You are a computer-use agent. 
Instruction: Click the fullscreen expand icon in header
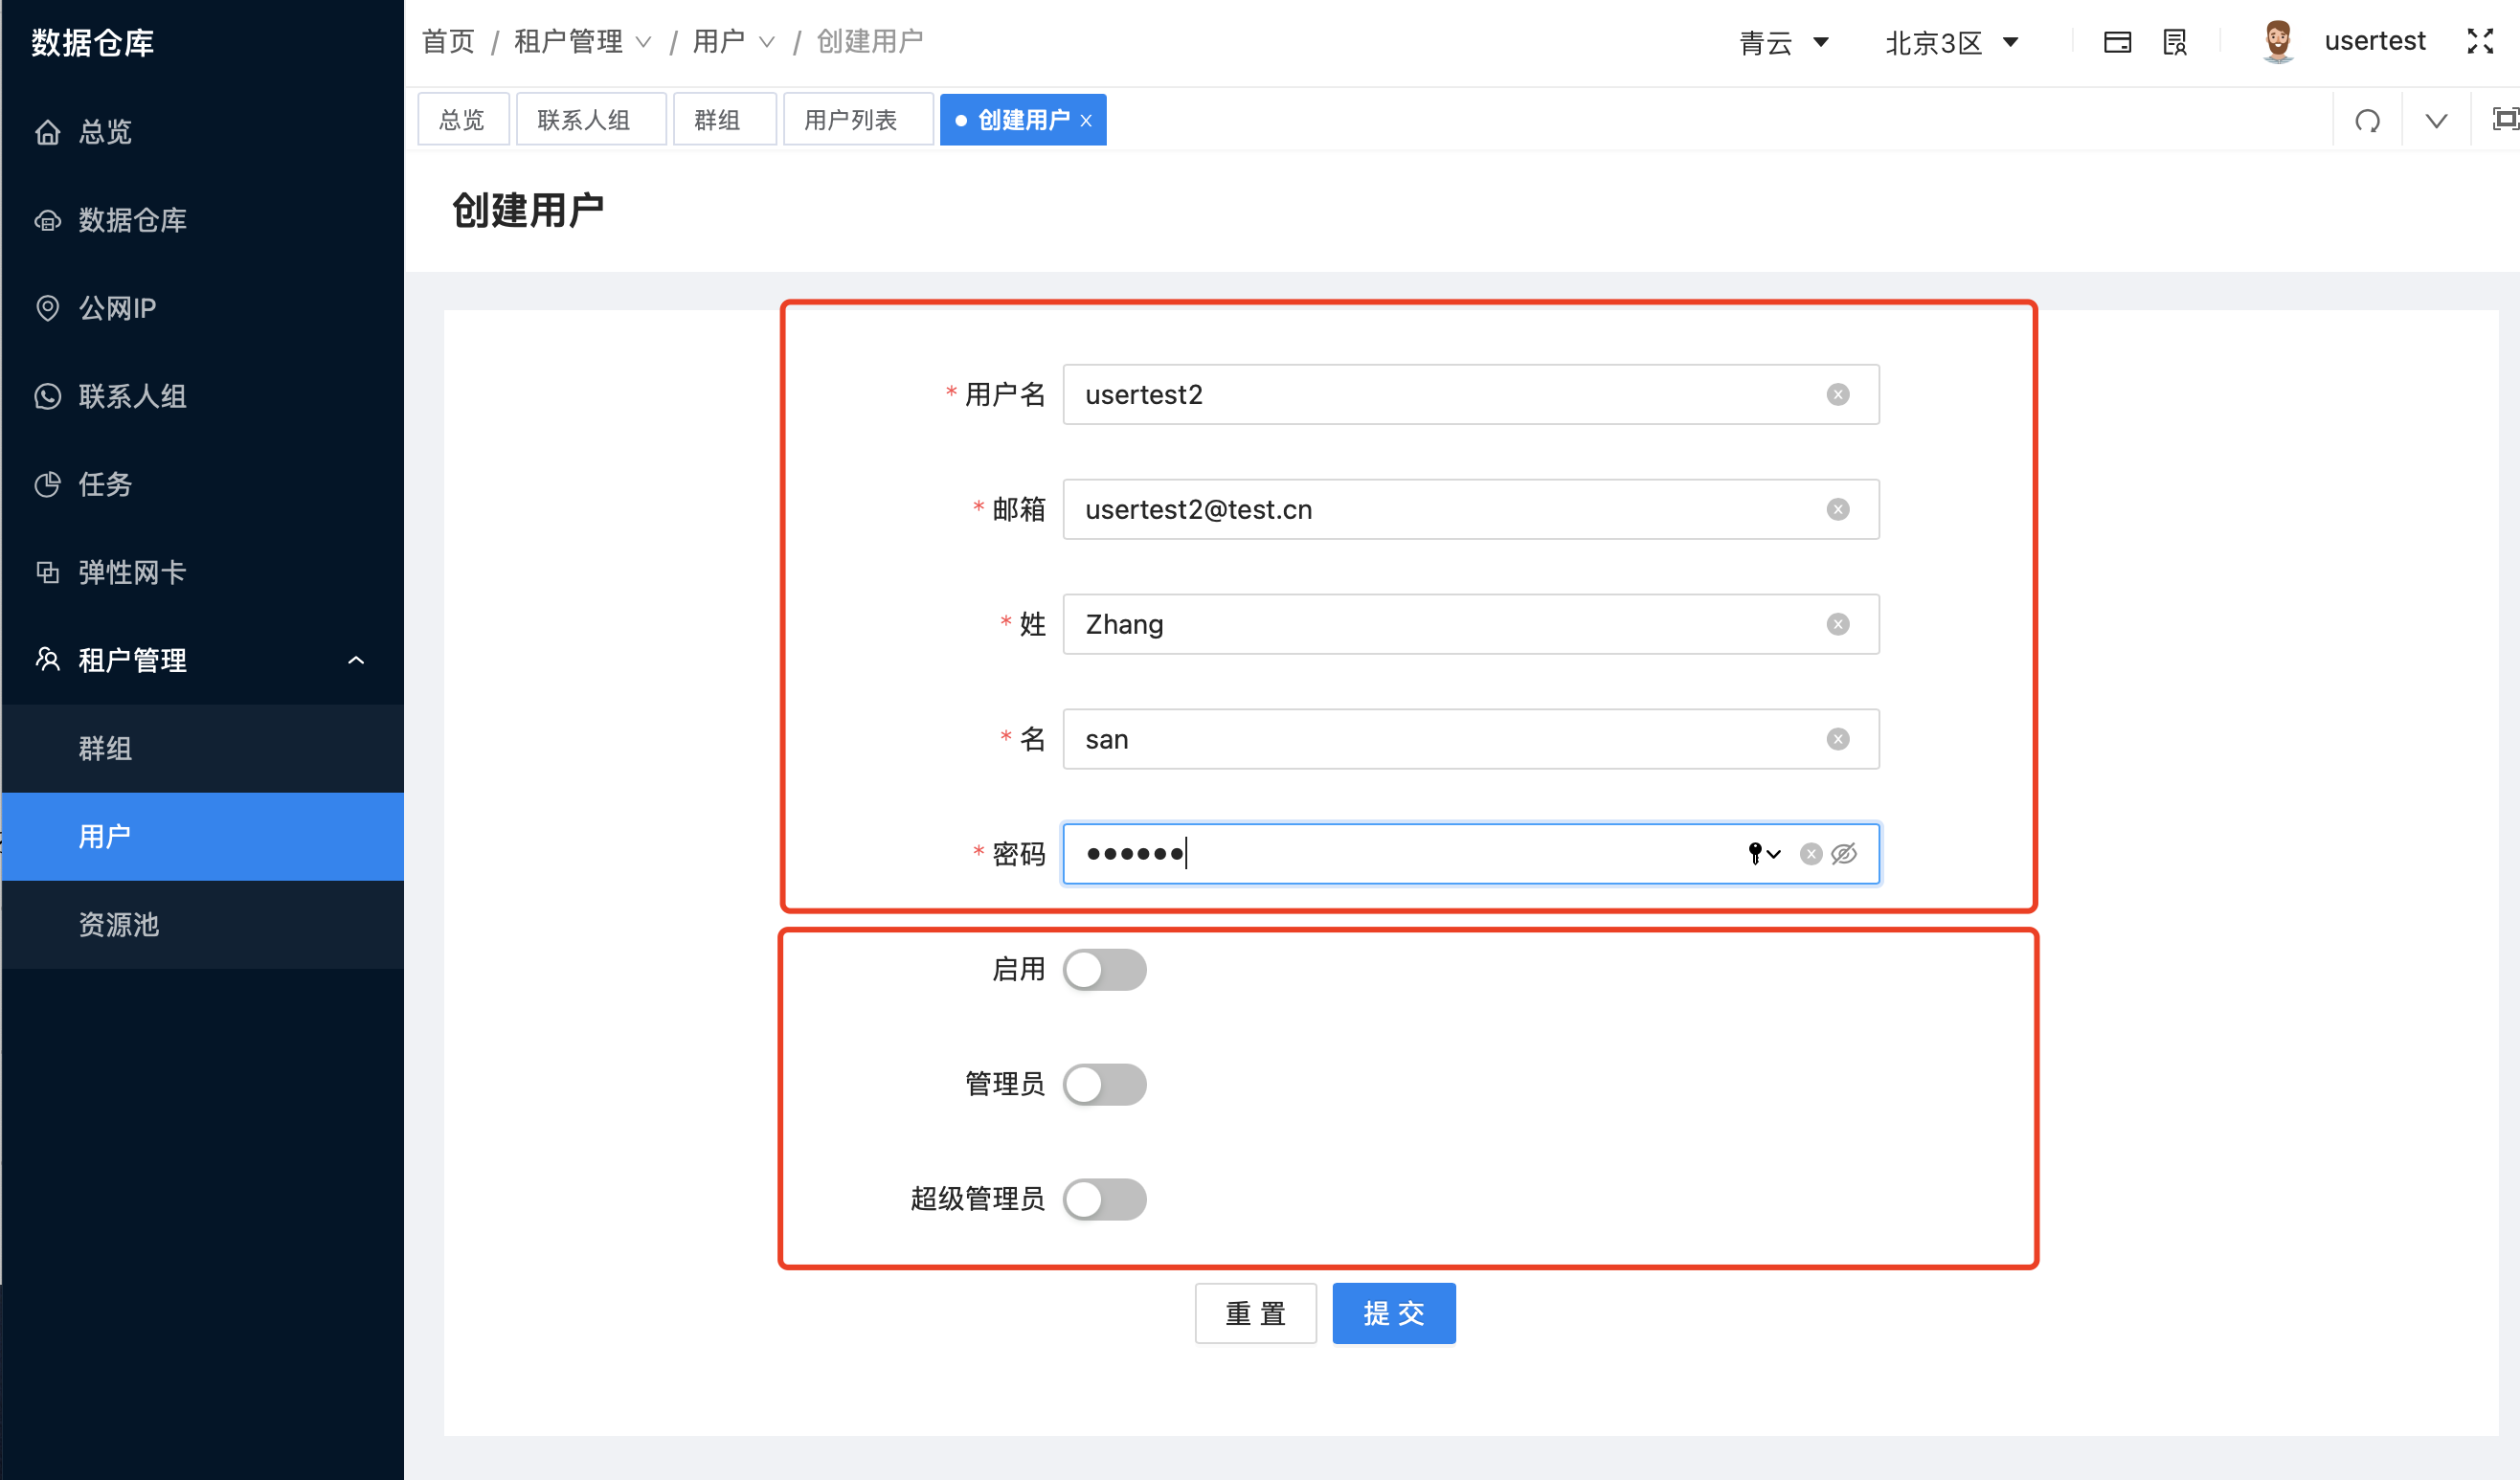[x=2481, y=41]
